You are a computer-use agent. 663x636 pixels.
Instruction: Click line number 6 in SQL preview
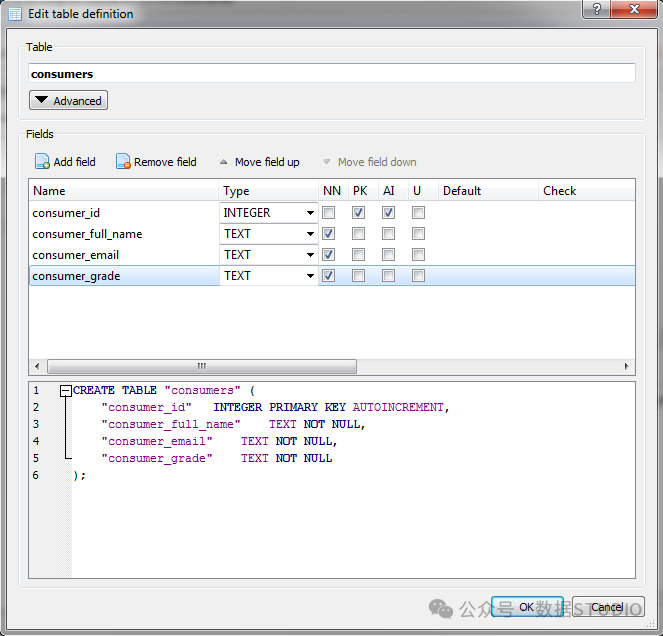[36, 475]
